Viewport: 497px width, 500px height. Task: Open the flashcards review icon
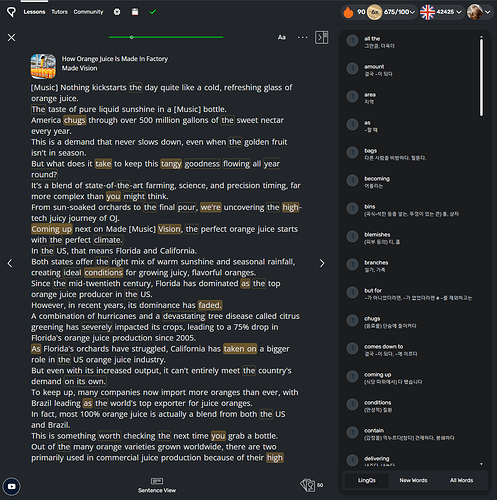tap(307, 485)
